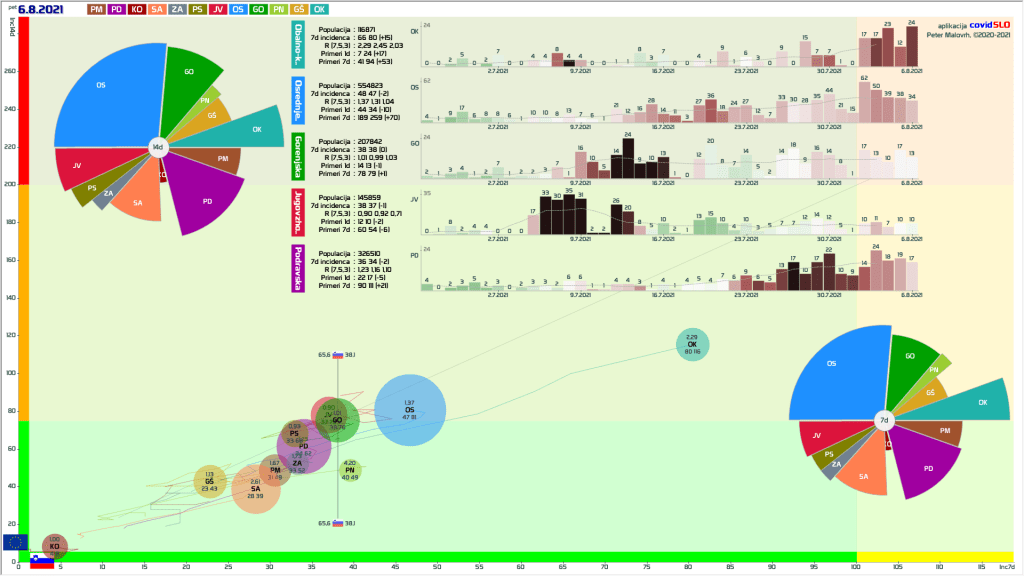Open the Podravska region vertical tab
The height and width of the screenshot is (576, 1024).
click(299, 268)
